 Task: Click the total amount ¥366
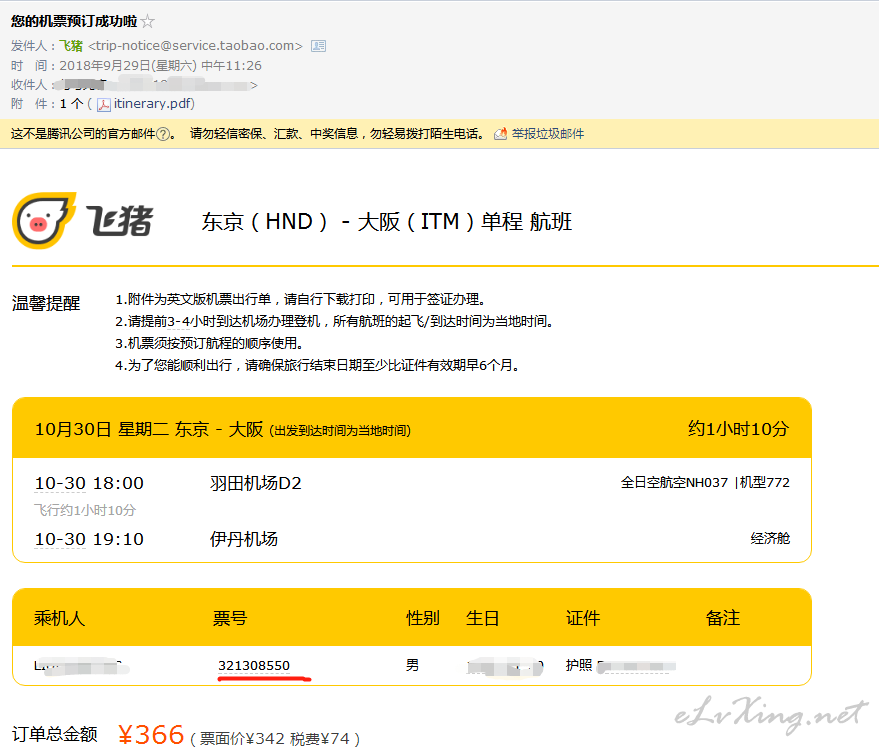click(x=153, y=732)
